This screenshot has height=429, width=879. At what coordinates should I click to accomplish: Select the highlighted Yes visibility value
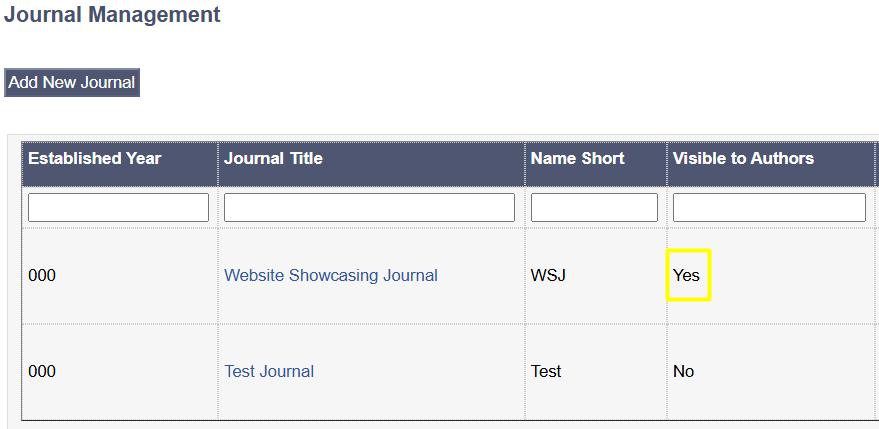point(687,275)
